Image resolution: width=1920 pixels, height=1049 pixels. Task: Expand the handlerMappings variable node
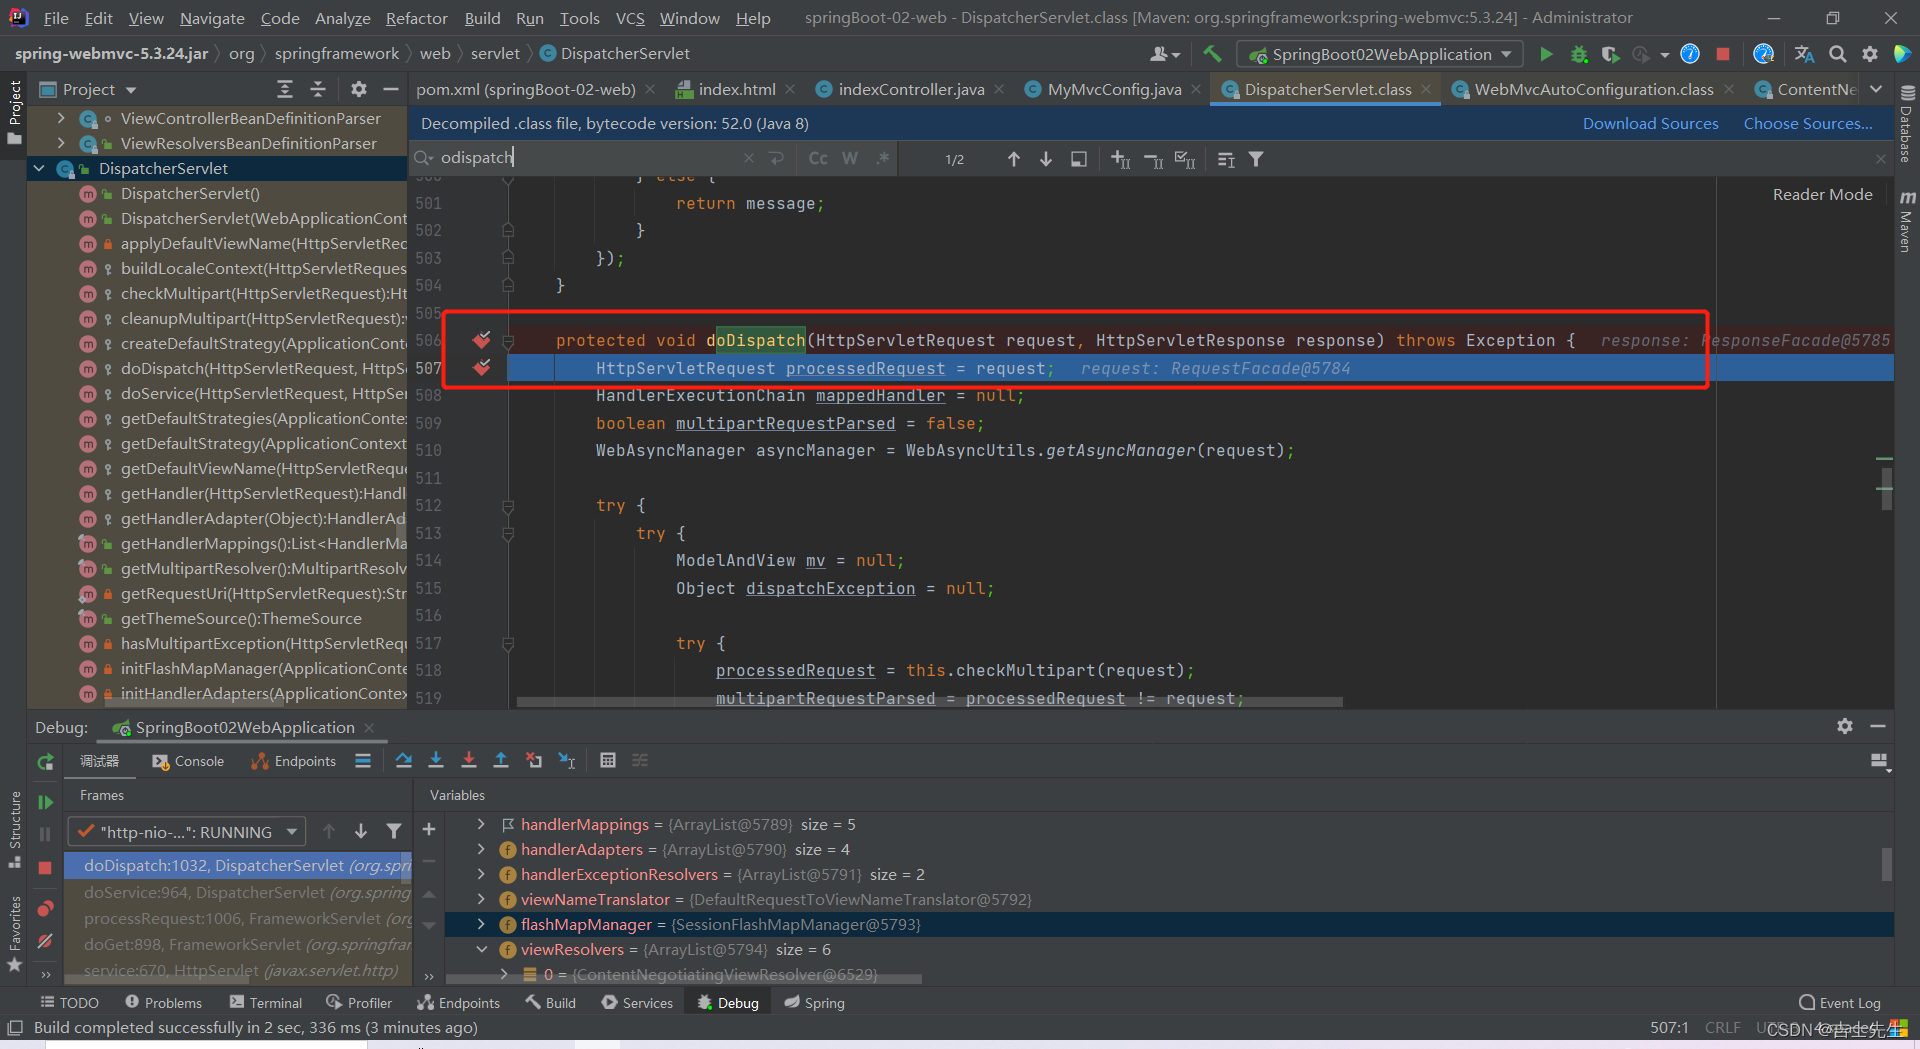click(481, 824)
